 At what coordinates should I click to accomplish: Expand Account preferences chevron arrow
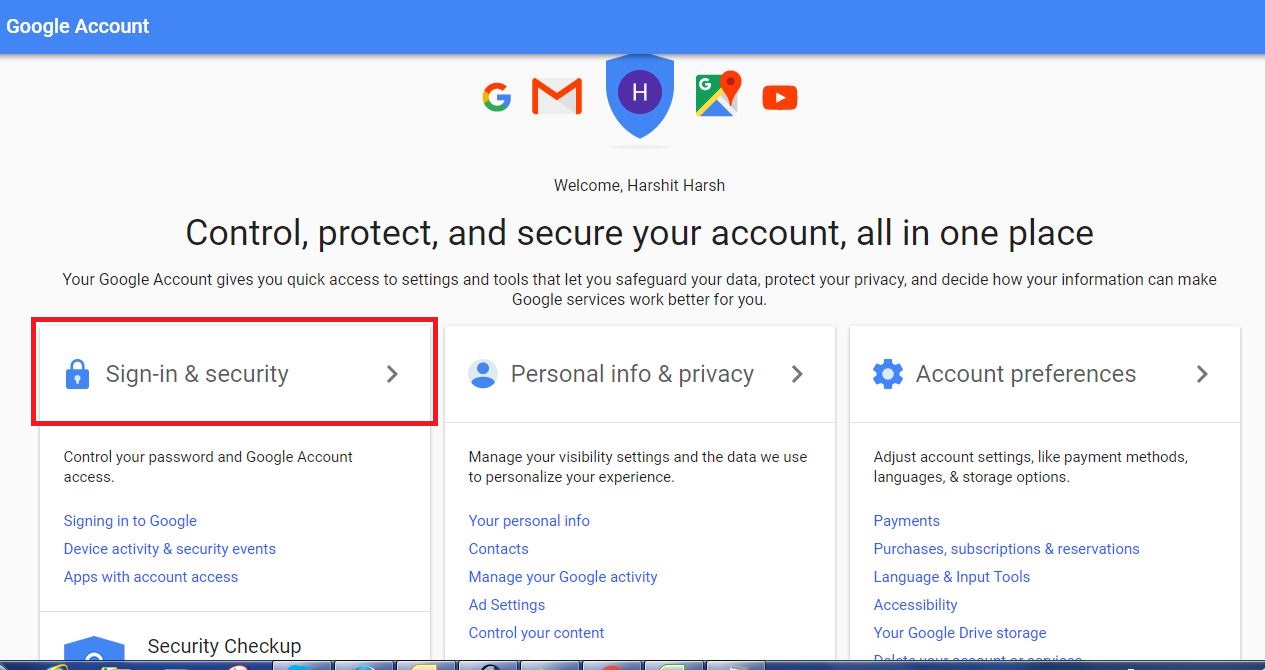1202,374
